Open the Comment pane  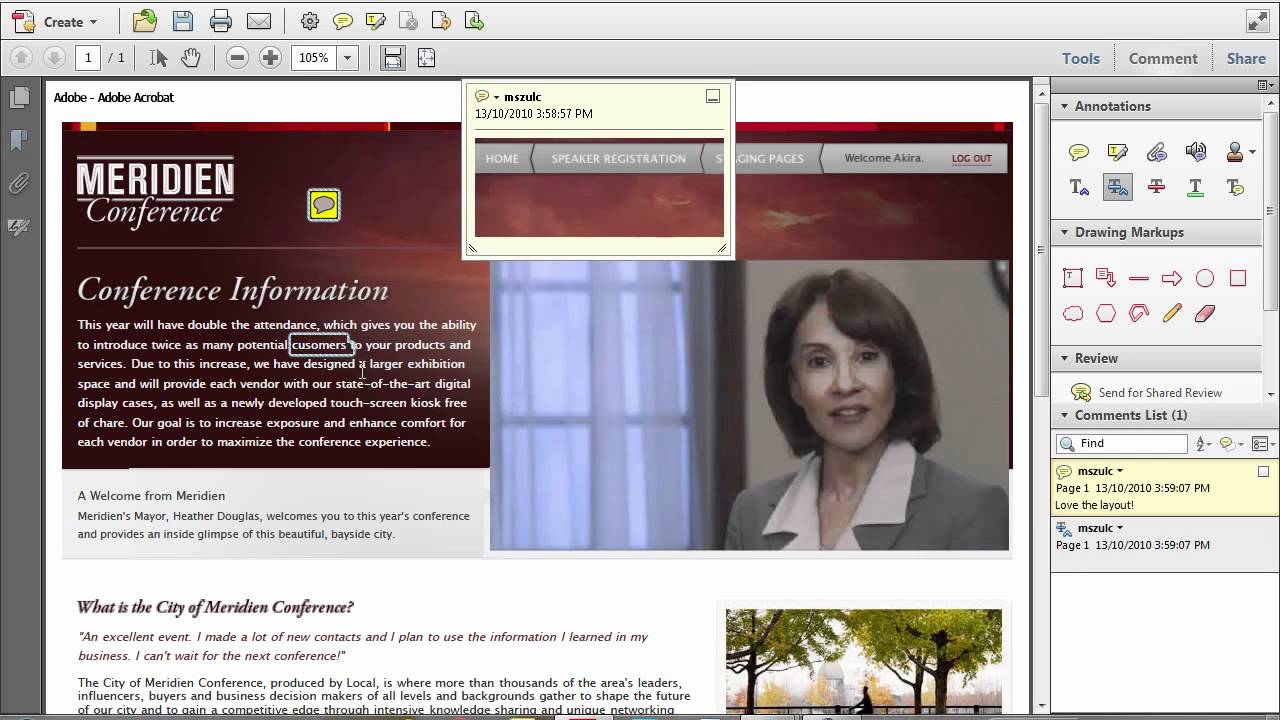point(1163,58)
